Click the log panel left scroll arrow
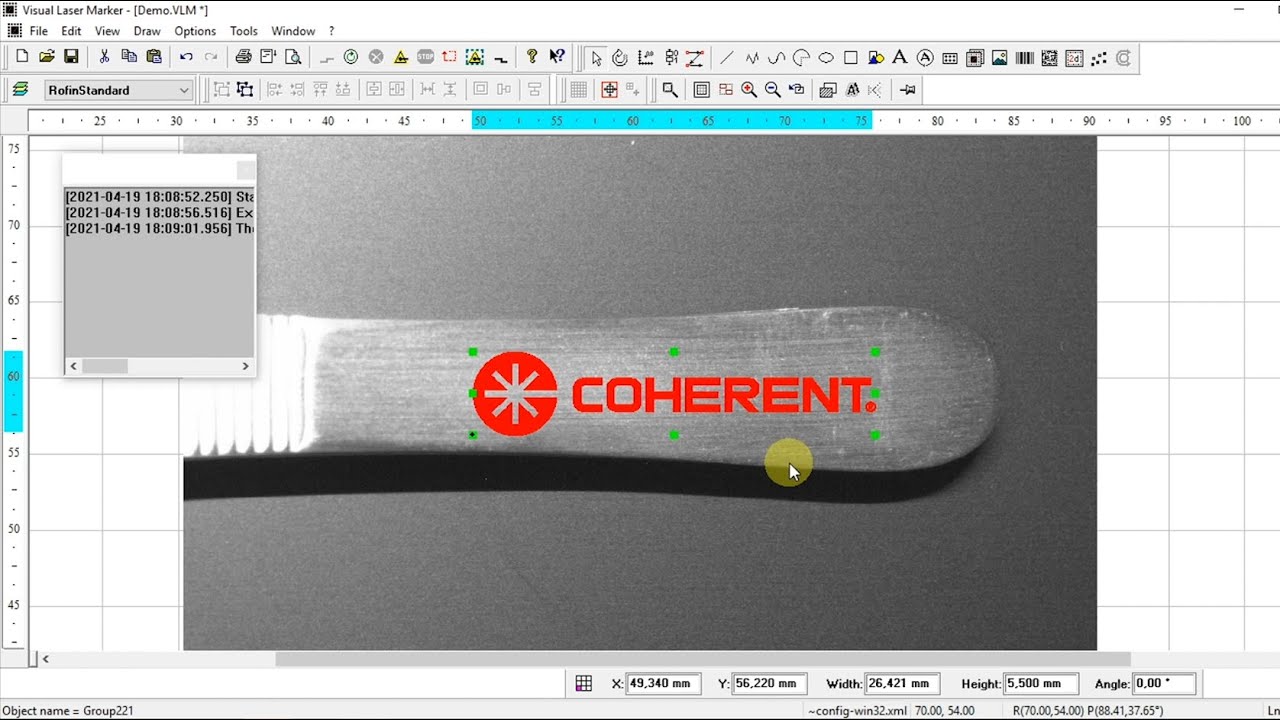1280x720 pixels. tap(73, 366)
